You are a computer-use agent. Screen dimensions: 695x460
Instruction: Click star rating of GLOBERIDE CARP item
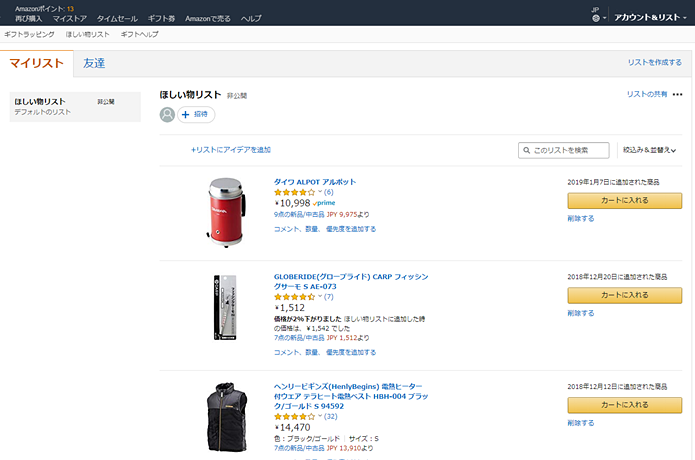[294, 297]
